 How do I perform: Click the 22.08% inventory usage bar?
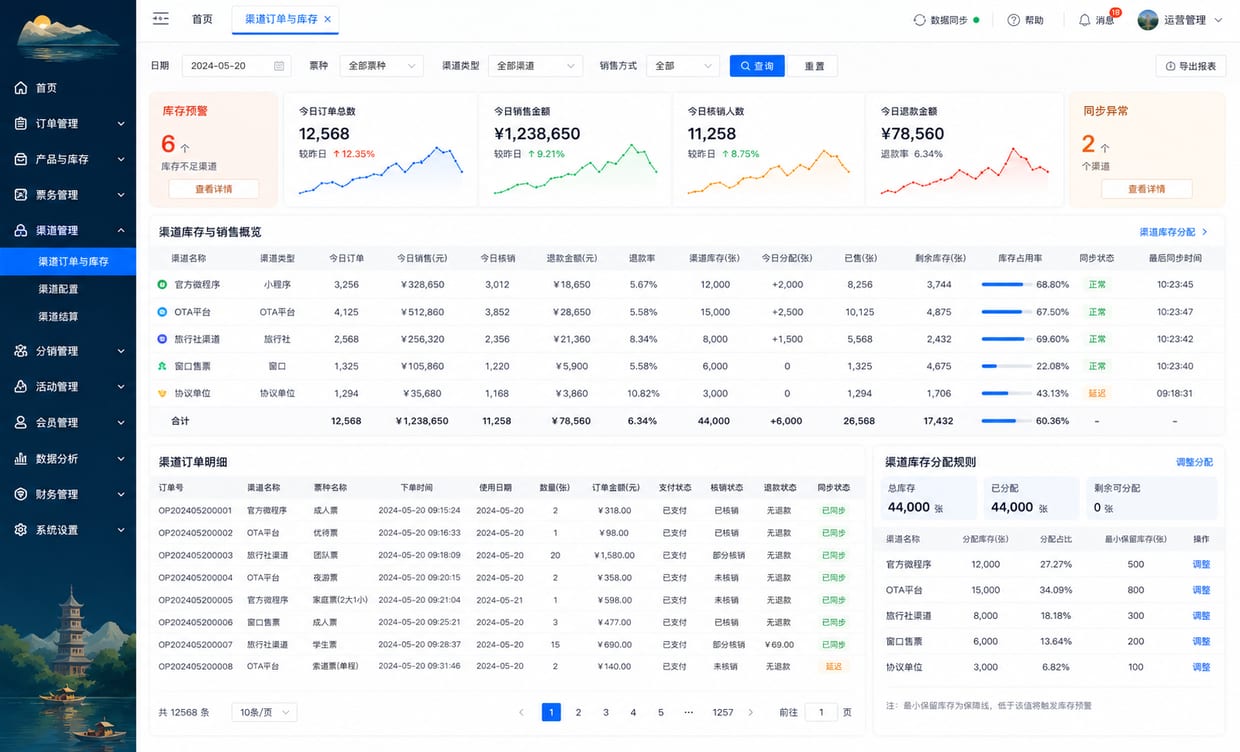(x=1006, y=366)
